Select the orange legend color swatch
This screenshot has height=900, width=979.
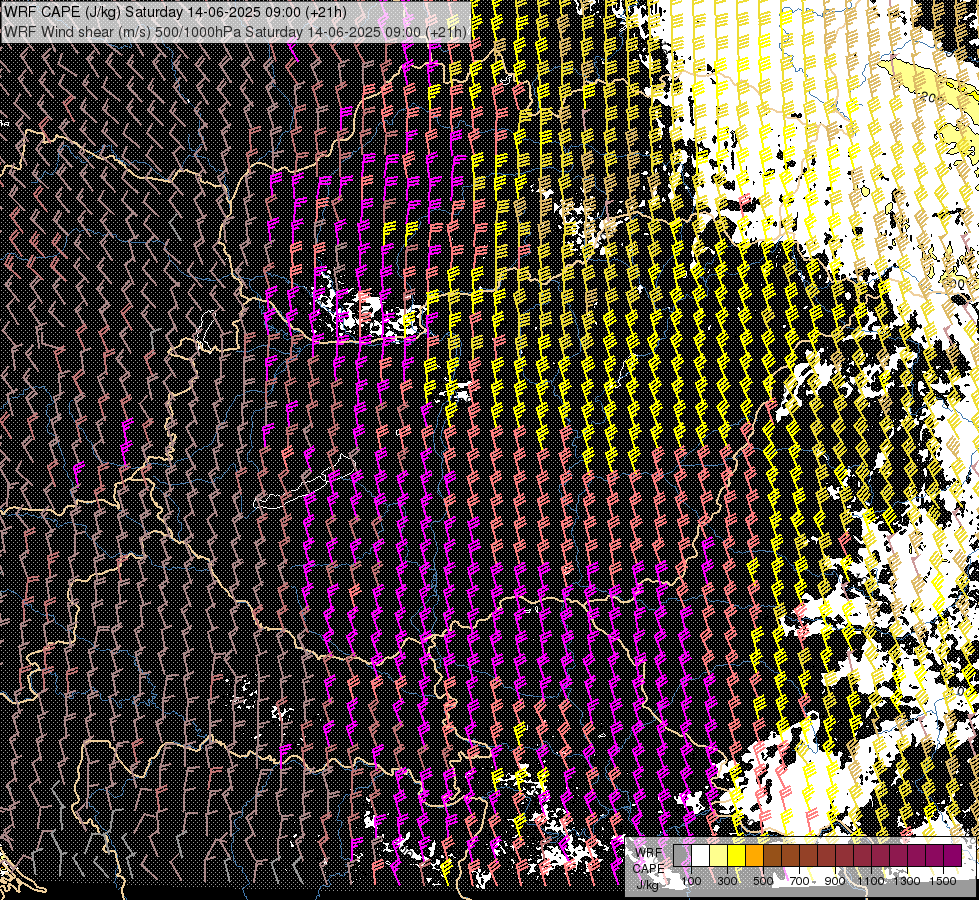pos(755,855)
